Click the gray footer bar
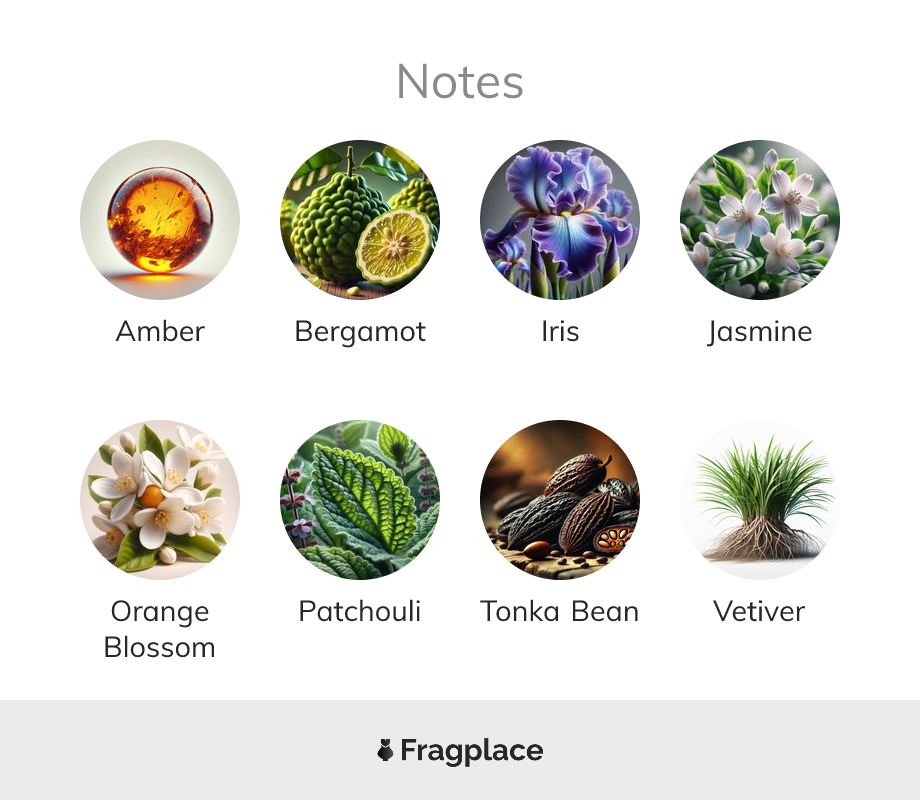This screenshot has width=920, height=800. pos(460,750)
